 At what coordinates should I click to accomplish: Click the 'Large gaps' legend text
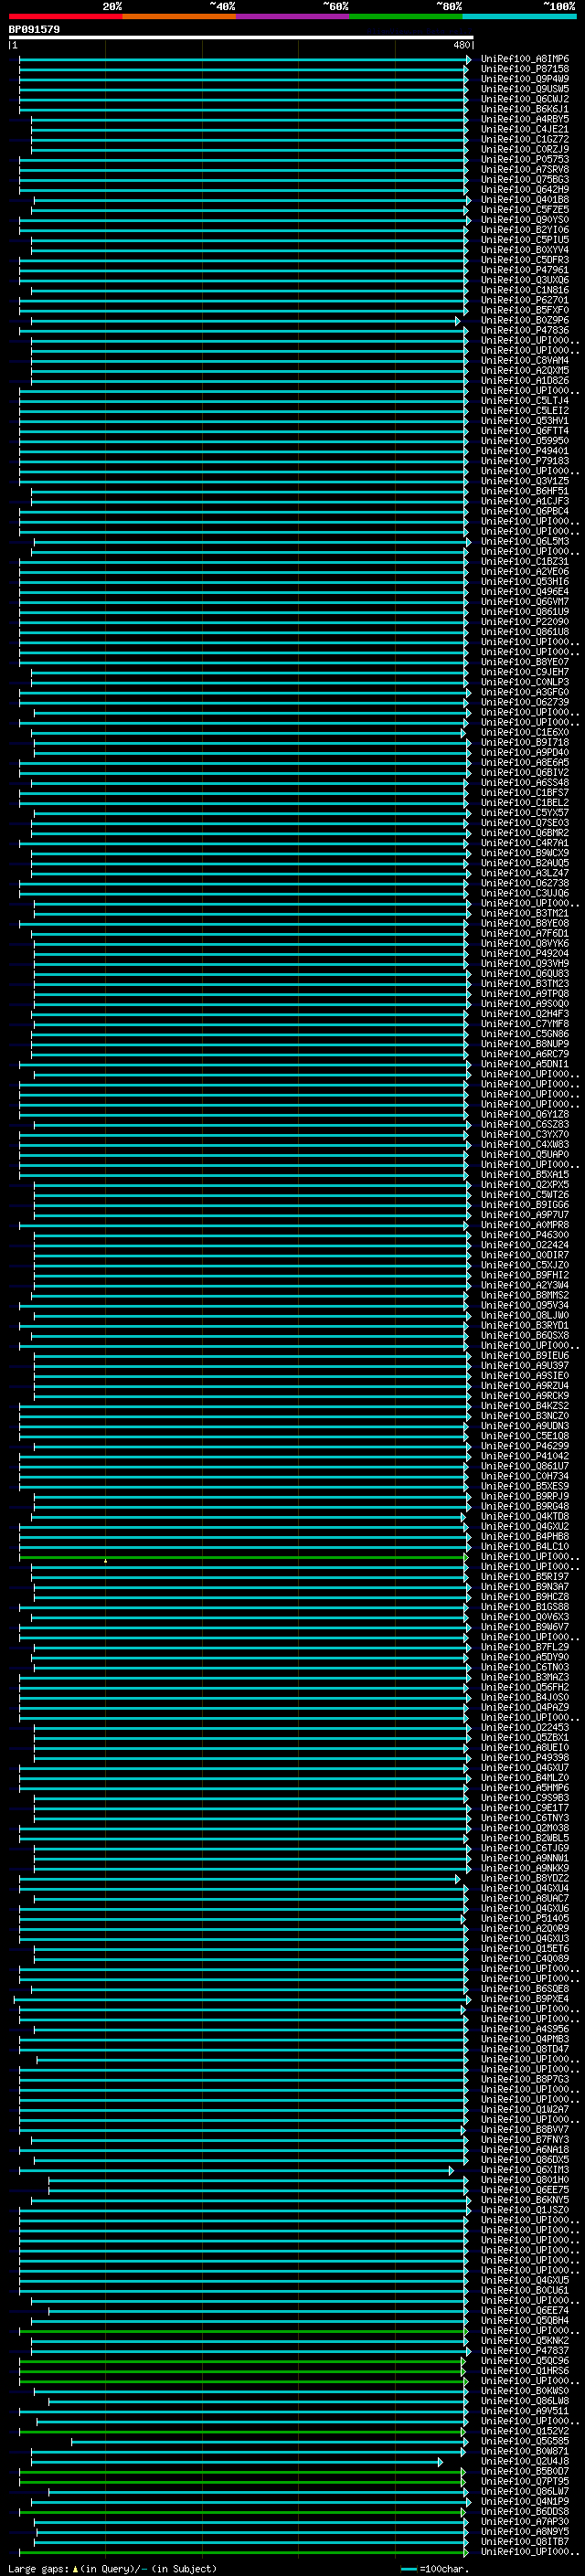click(x=38, y=2568)
